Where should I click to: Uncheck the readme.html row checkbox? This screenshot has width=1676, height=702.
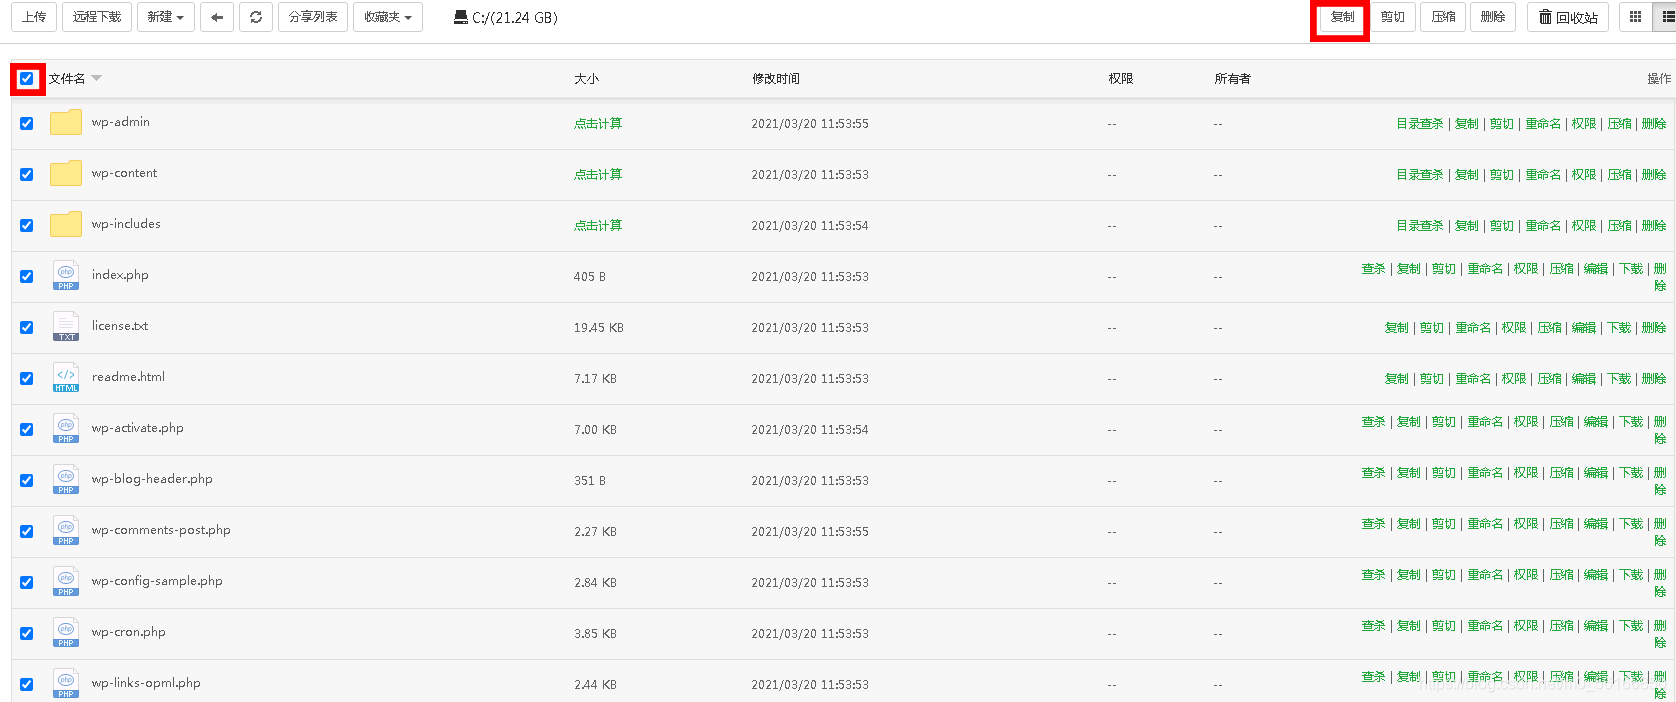coord(27,378)
